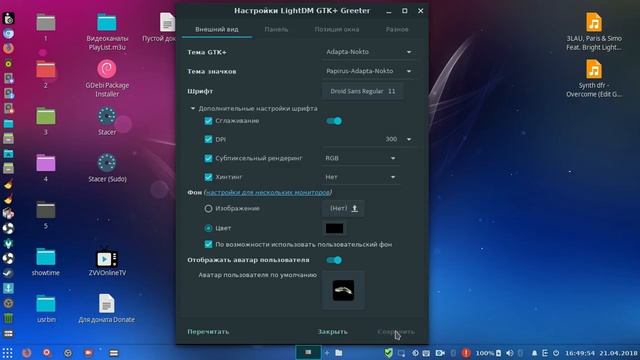The height and width of the screenshot is (360, 640).
Task: Click the active window button in bottom panel
Action: [x=308, y=353]
